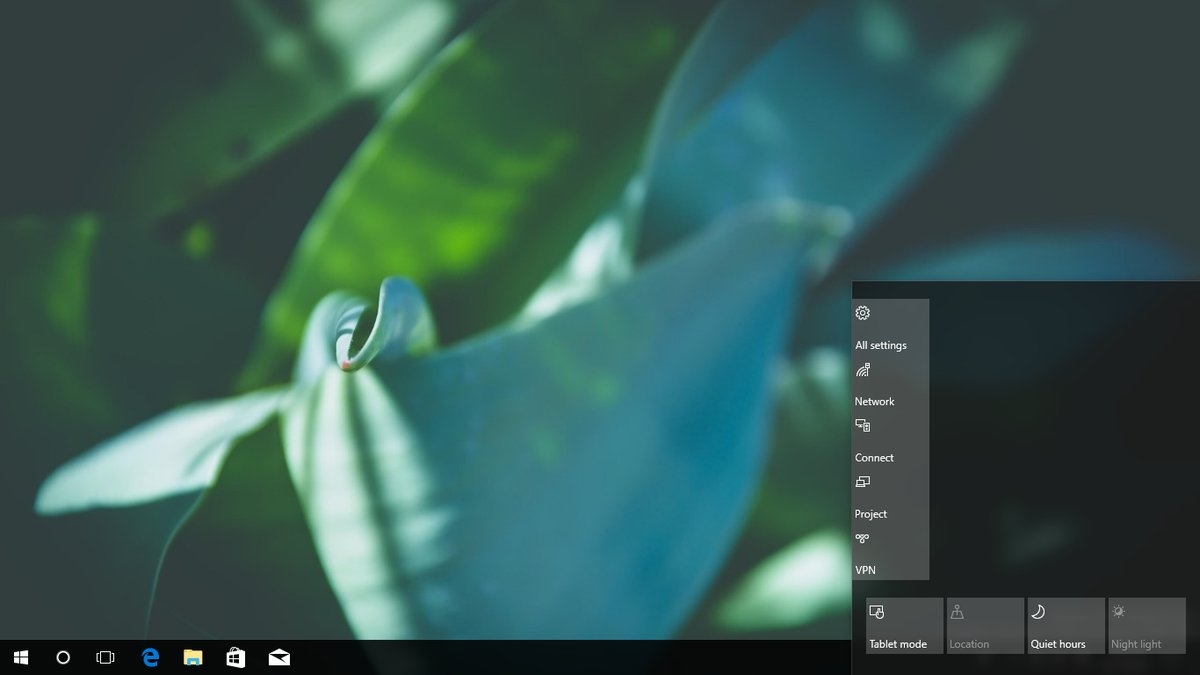Click the "Network" text label
The image size is (1200, 675).
click(x=875, y=402)
